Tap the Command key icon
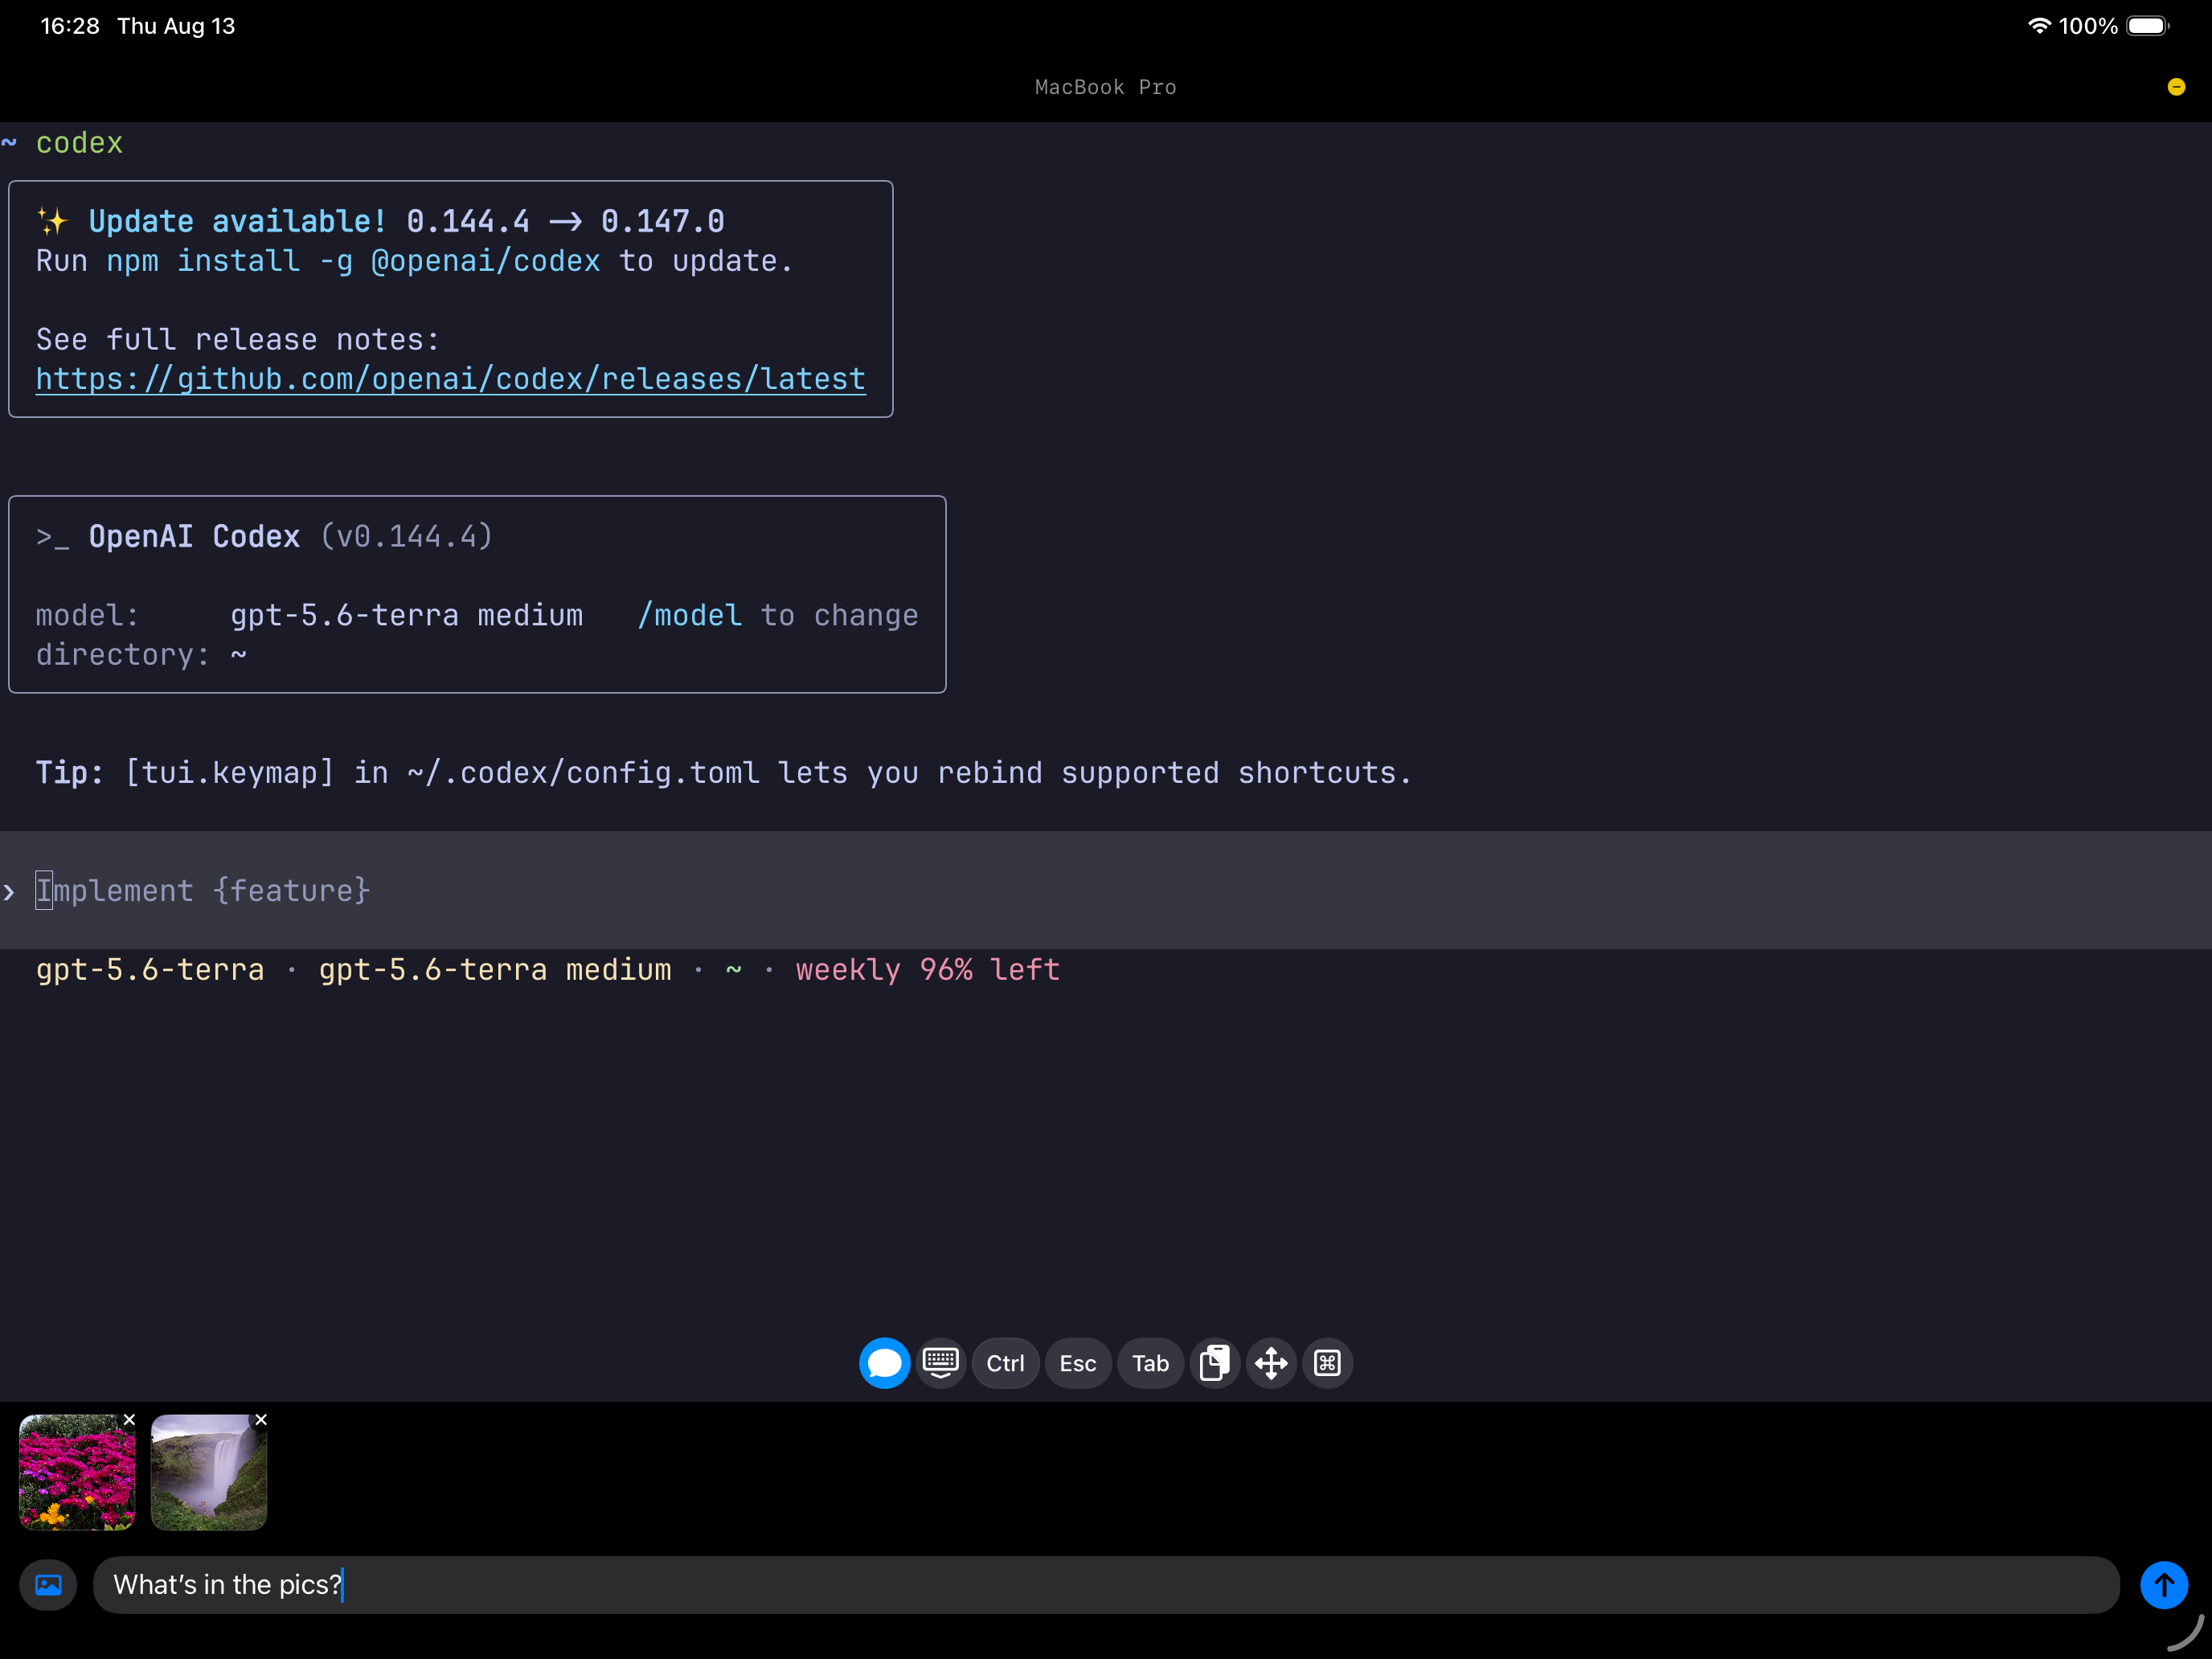Screen dimensions: 2212x1659 tap(1327, 1363)
